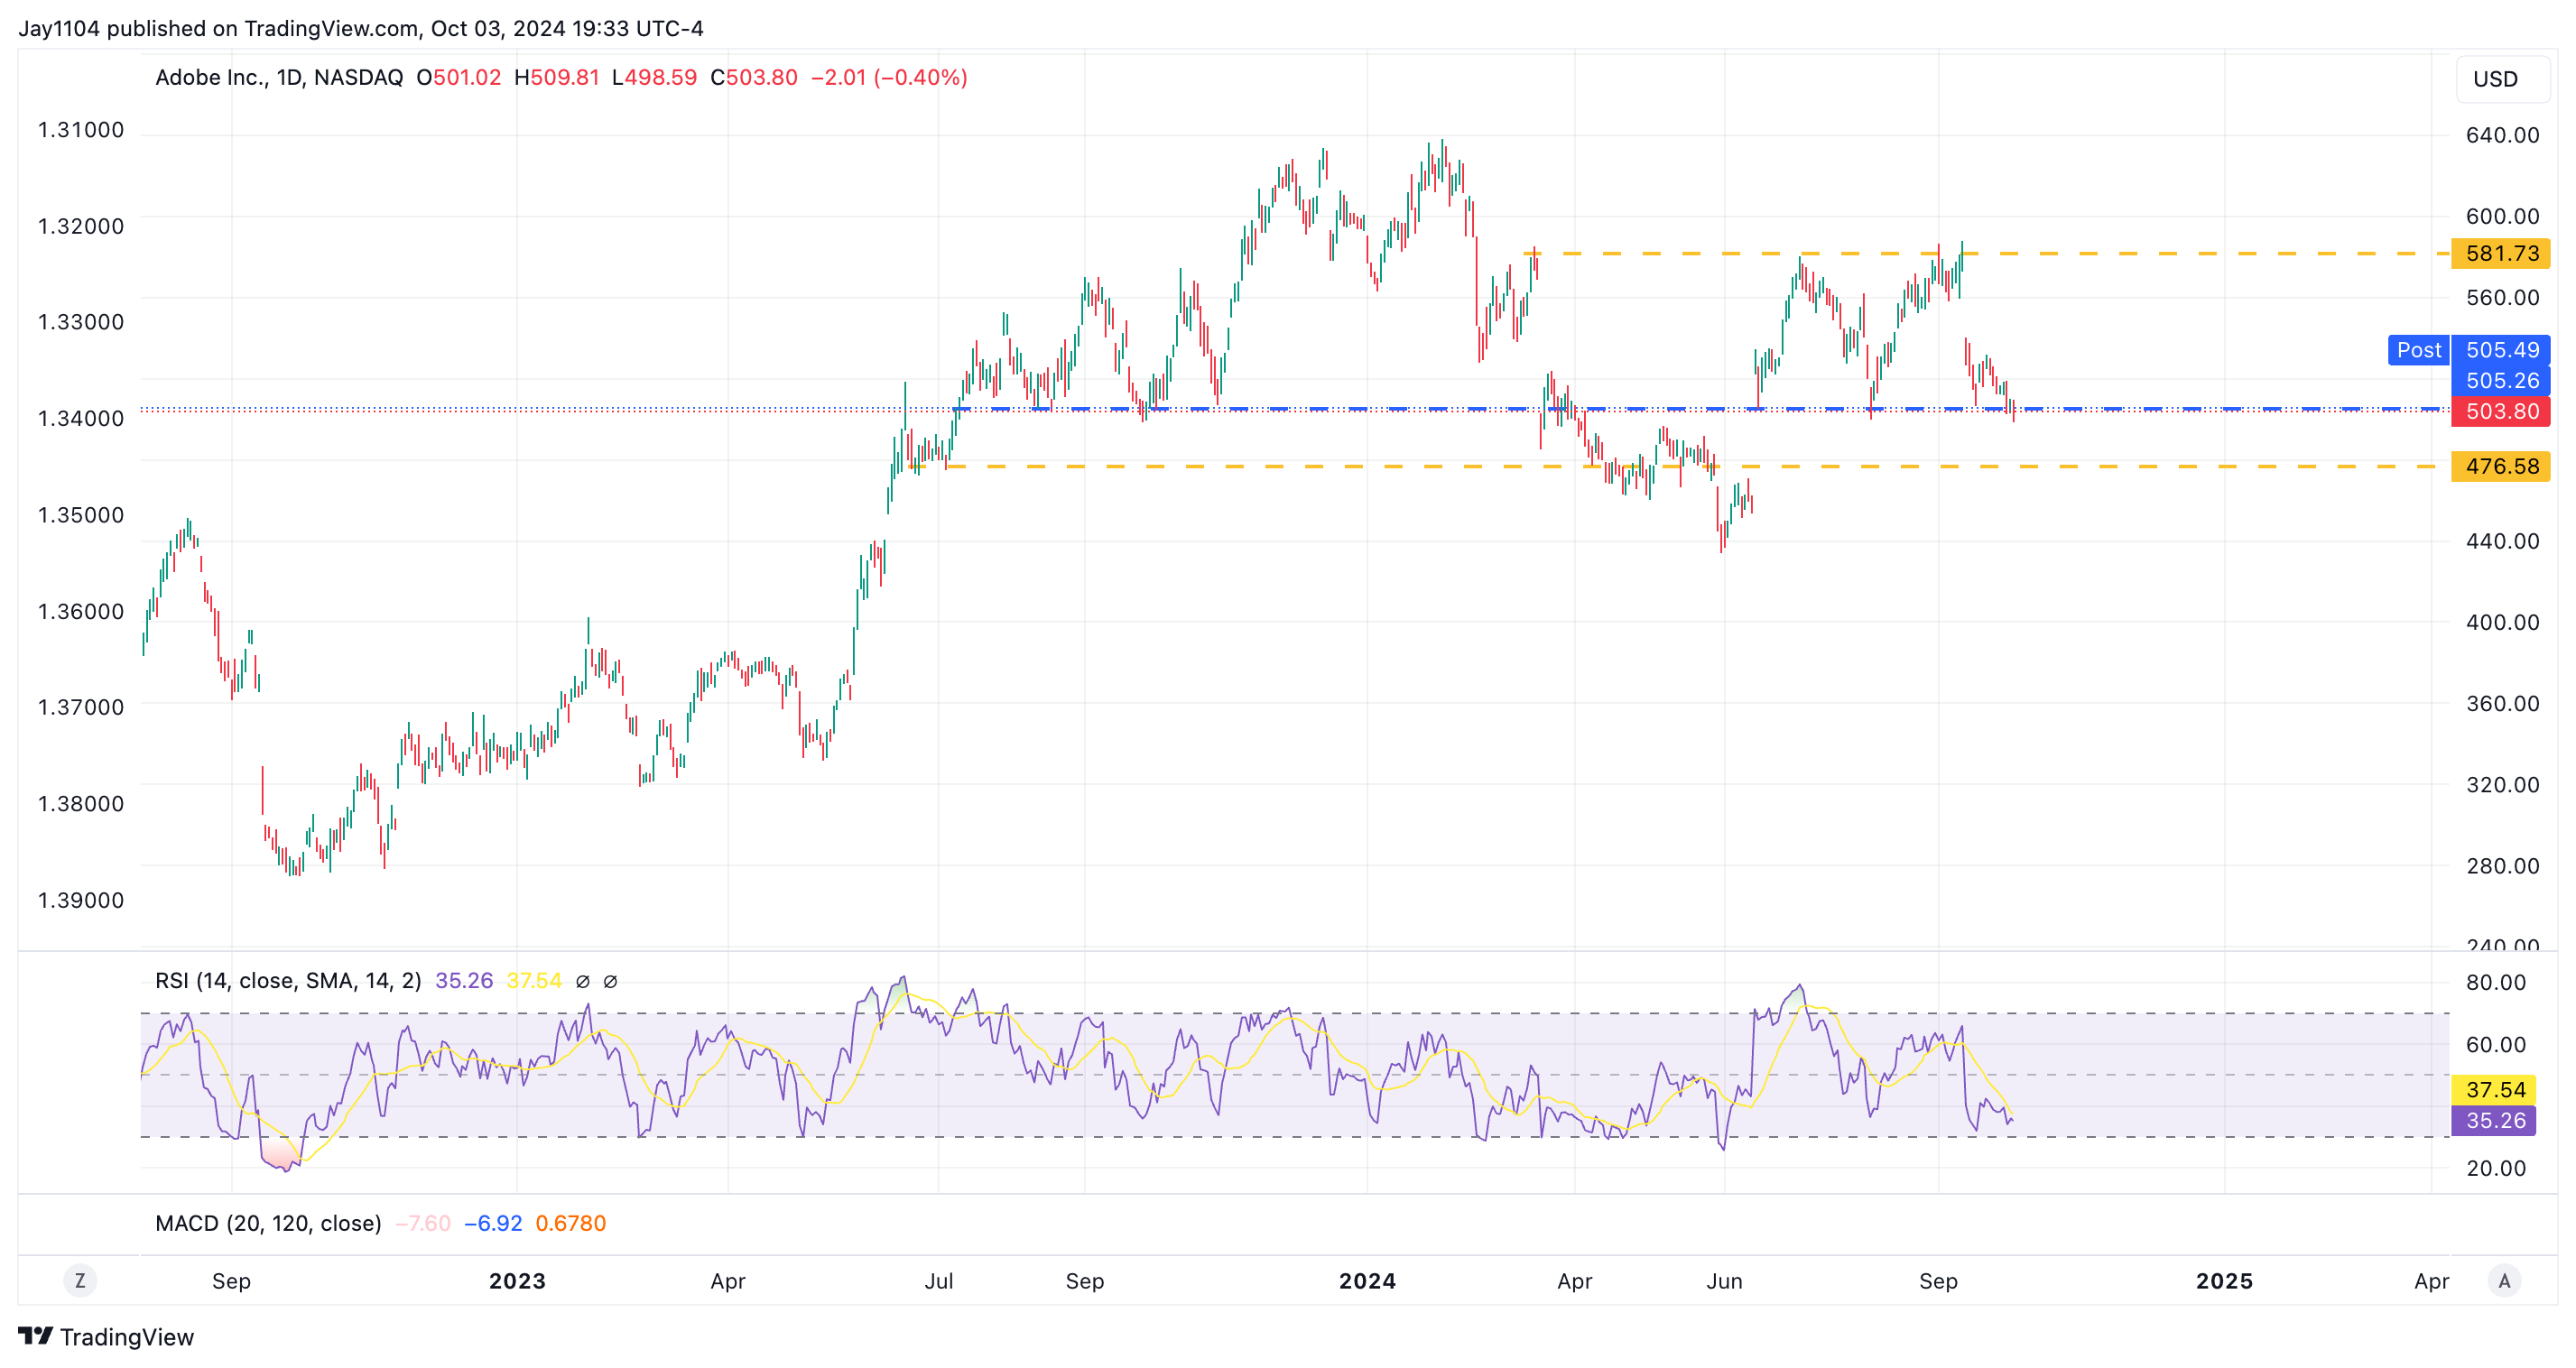
Task: Click the change value −2.01 (−0.40%)
Action: 889,77
